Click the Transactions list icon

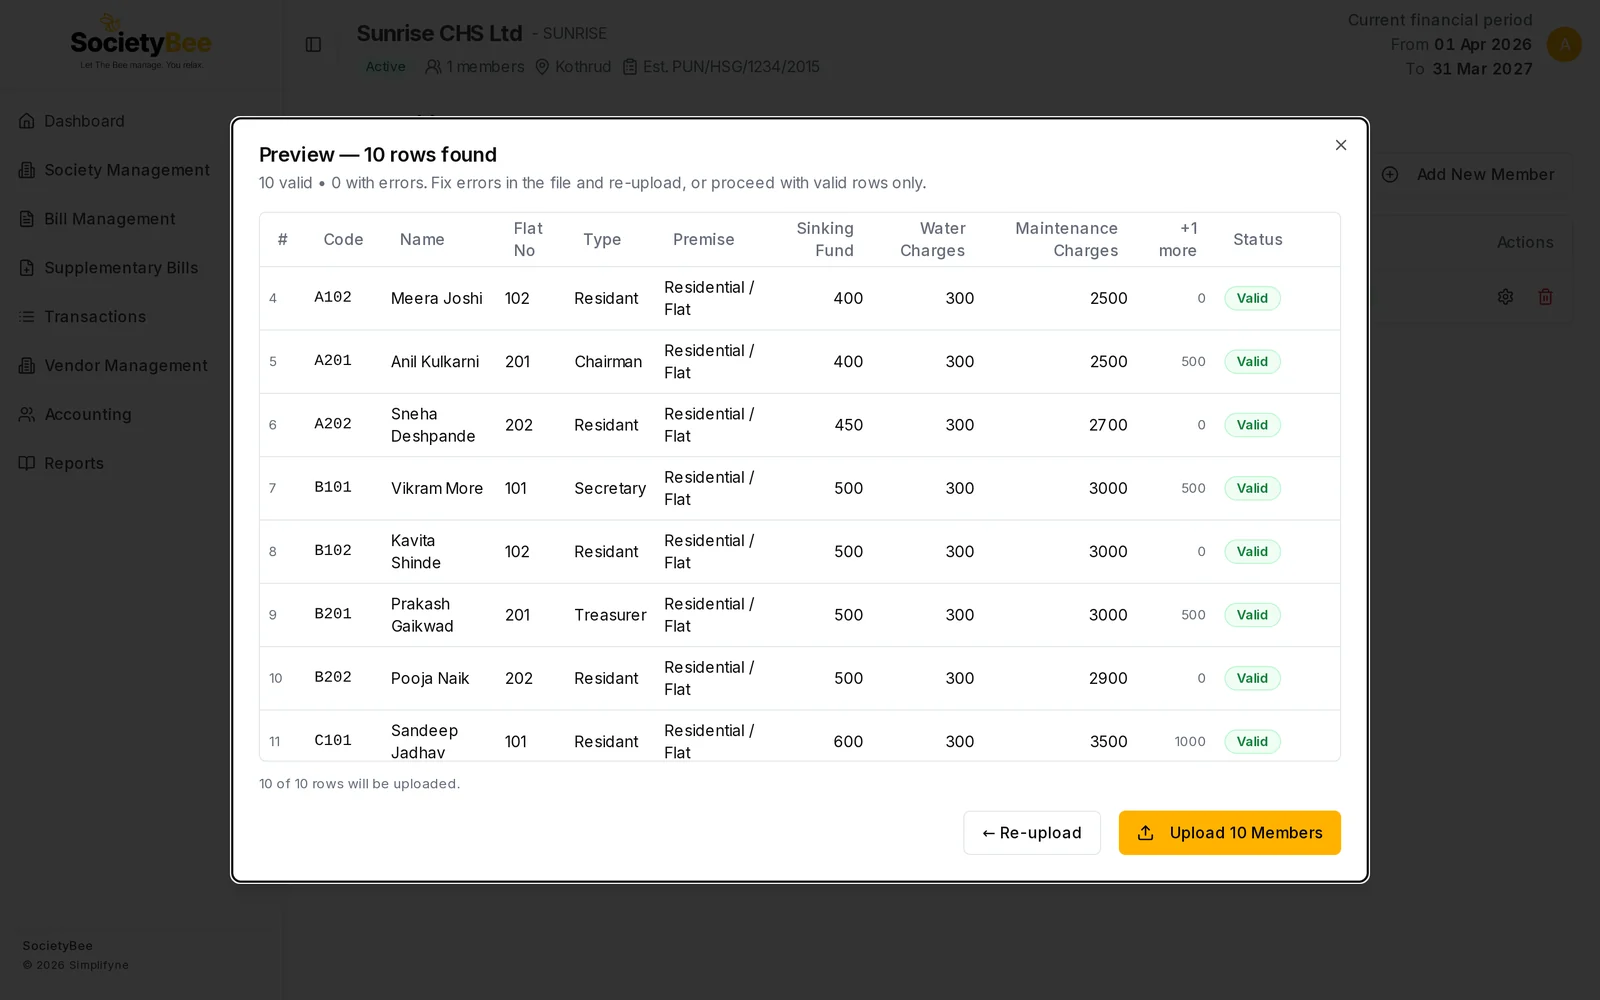pos(27,317)
